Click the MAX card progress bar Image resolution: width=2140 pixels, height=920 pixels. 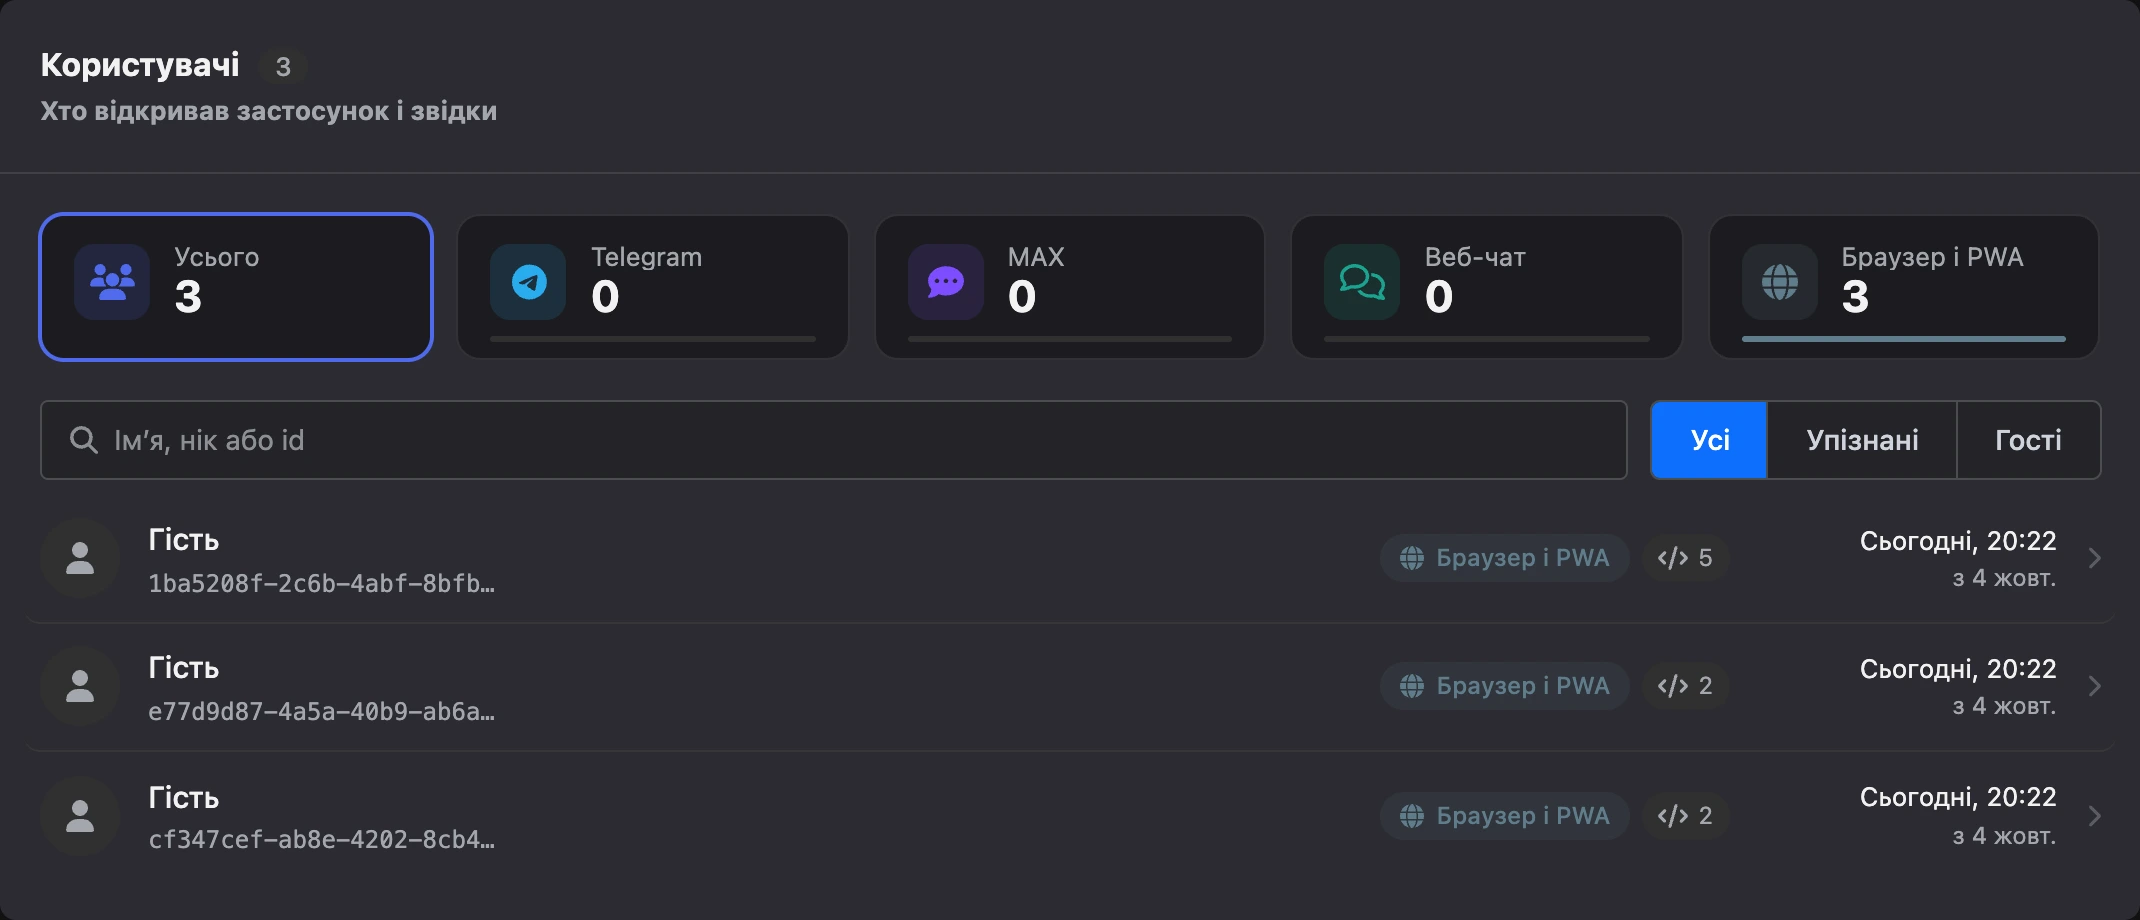pyautogui.click(x=1070, y=339)
